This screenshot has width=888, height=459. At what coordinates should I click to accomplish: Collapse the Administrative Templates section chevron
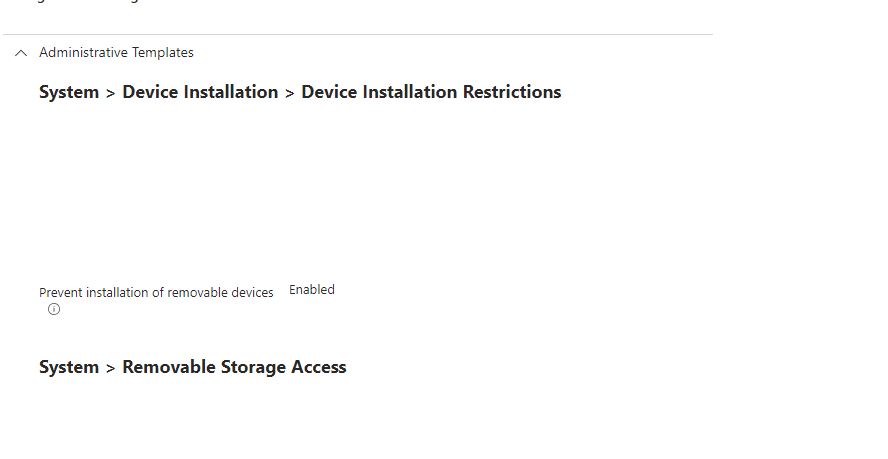[x=21, y=53]
